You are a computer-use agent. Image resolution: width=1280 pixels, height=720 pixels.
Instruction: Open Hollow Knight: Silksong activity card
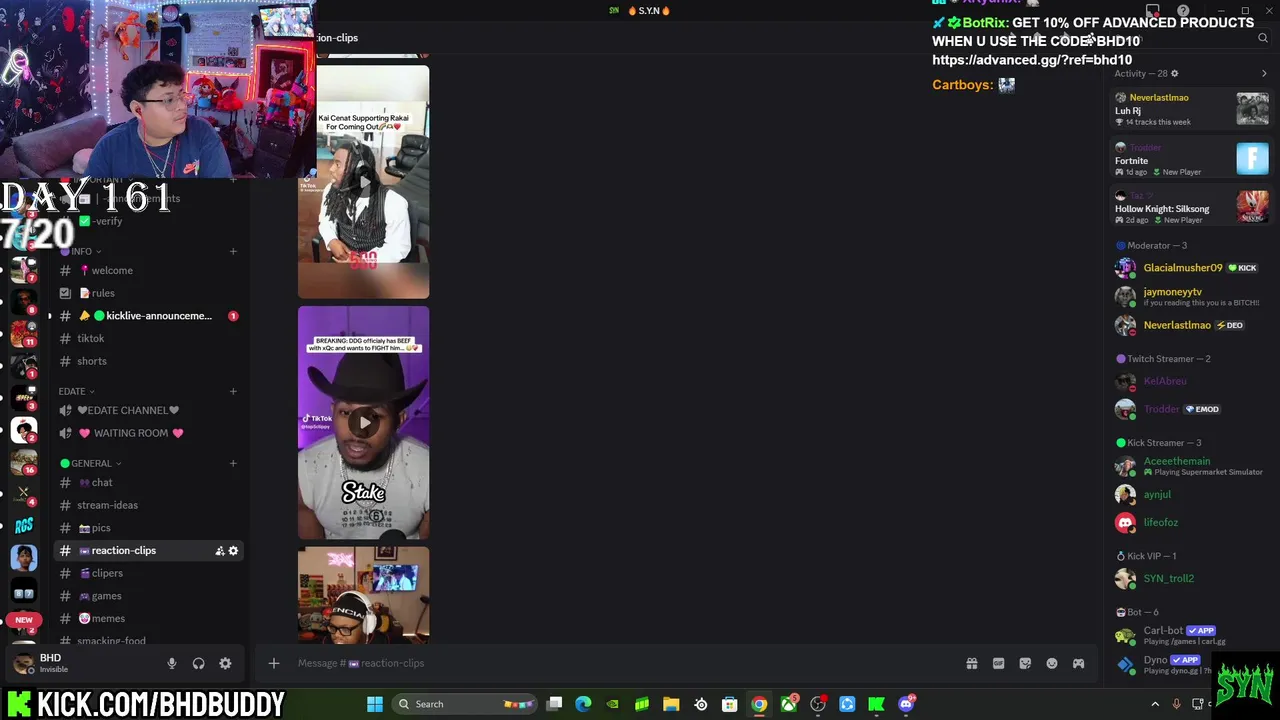pyautogui.click(x=1192, y=207)
